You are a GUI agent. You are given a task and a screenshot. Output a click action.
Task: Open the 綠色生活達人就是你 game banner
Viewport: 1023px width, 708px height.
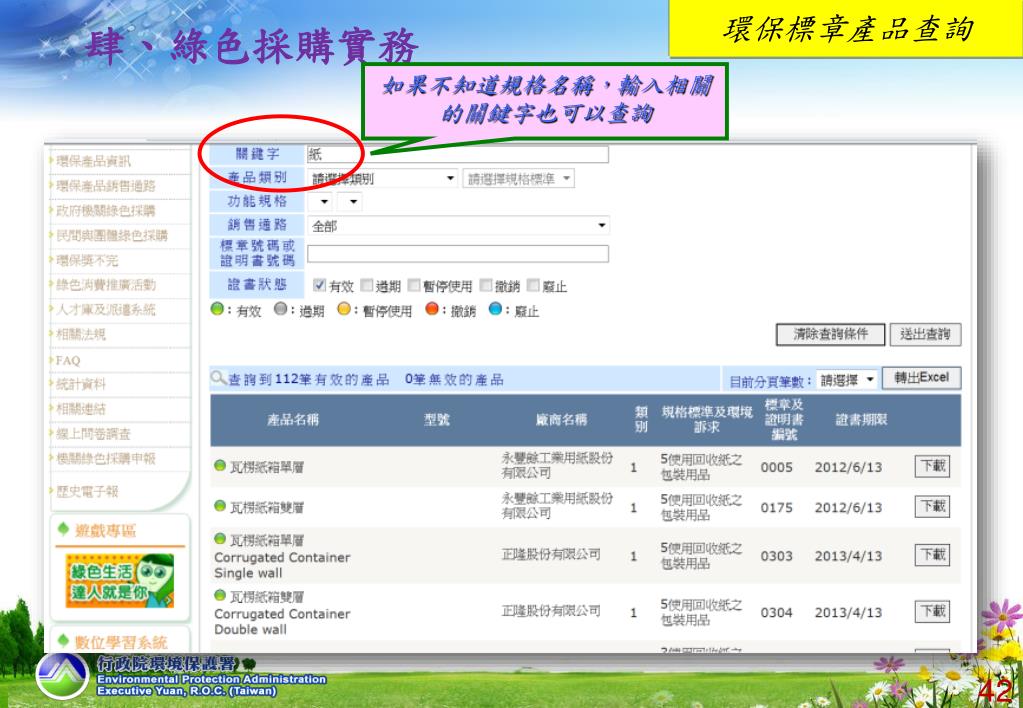(x=119, y=580)
